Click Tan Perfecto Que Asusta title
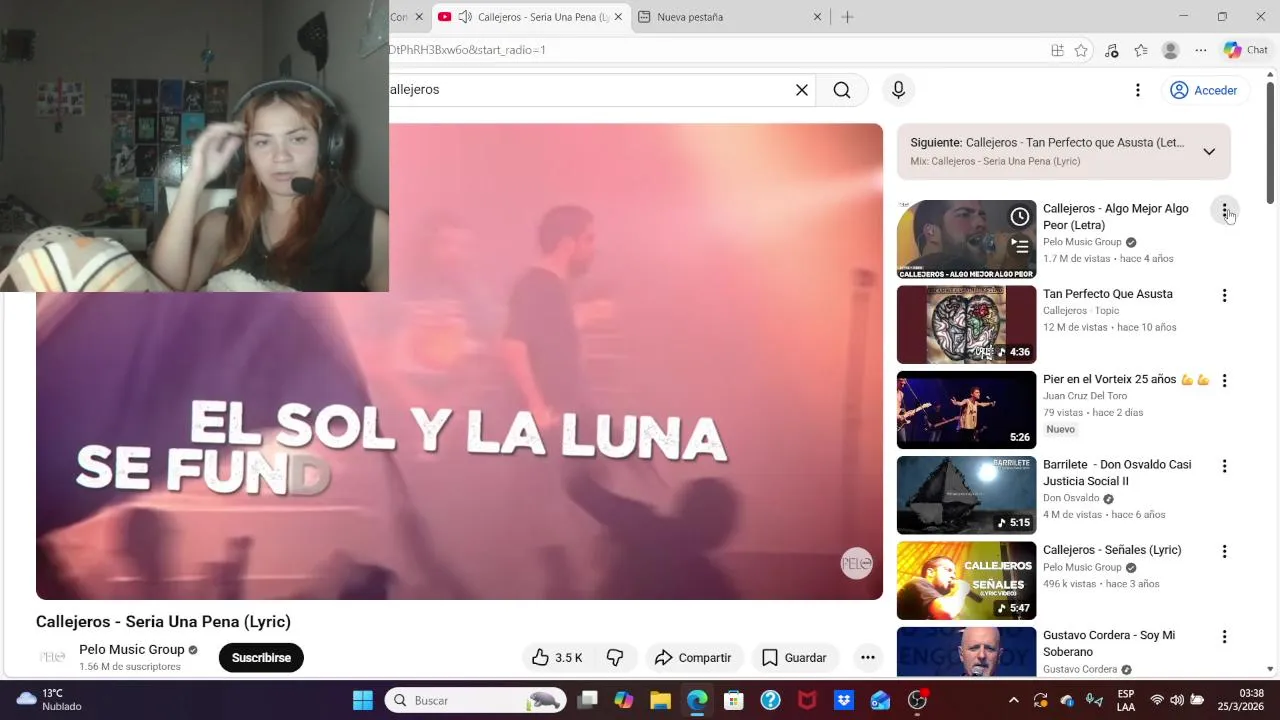 tap(1108, 294)
